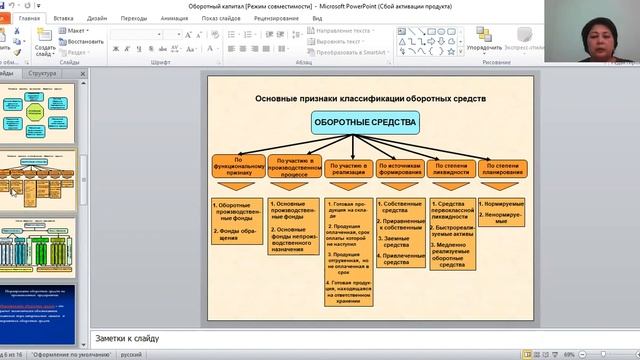This screenshot has height=360, width=640.
Task: Open the font size combo box
Action: (172, 35)
